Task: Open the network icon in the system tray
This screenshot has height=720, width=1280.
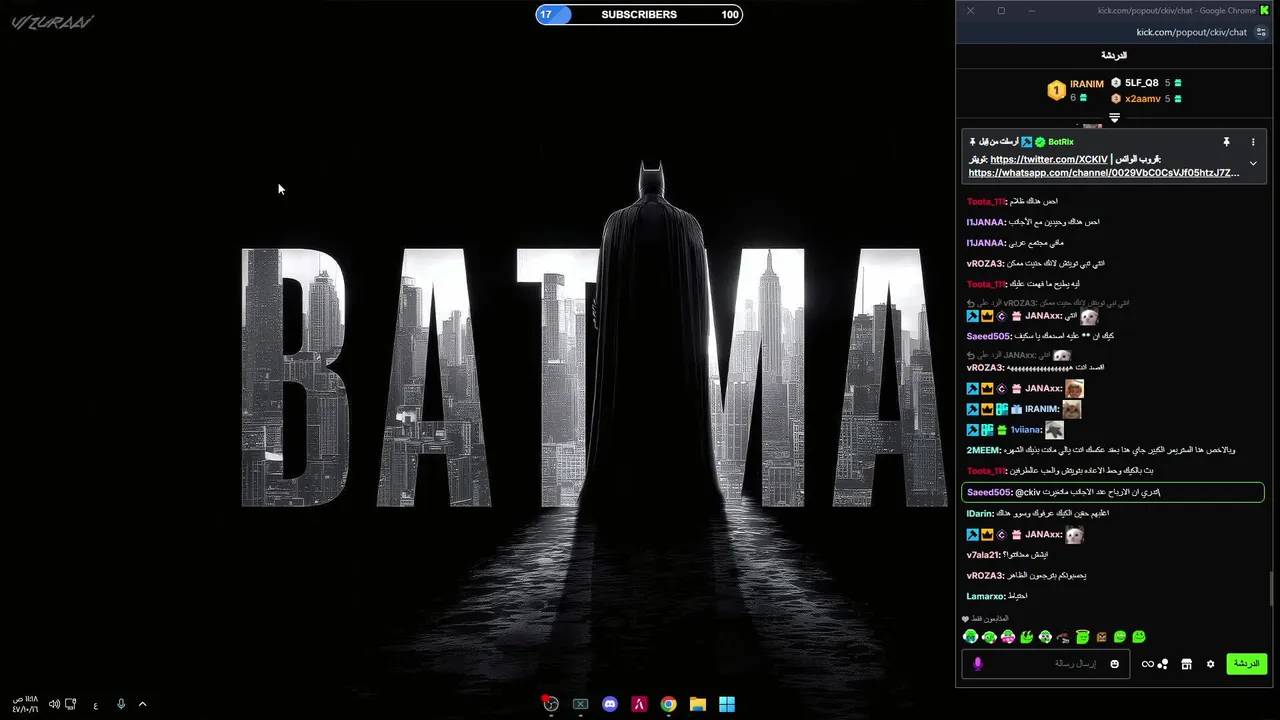Action: click(x=71, y=704)
